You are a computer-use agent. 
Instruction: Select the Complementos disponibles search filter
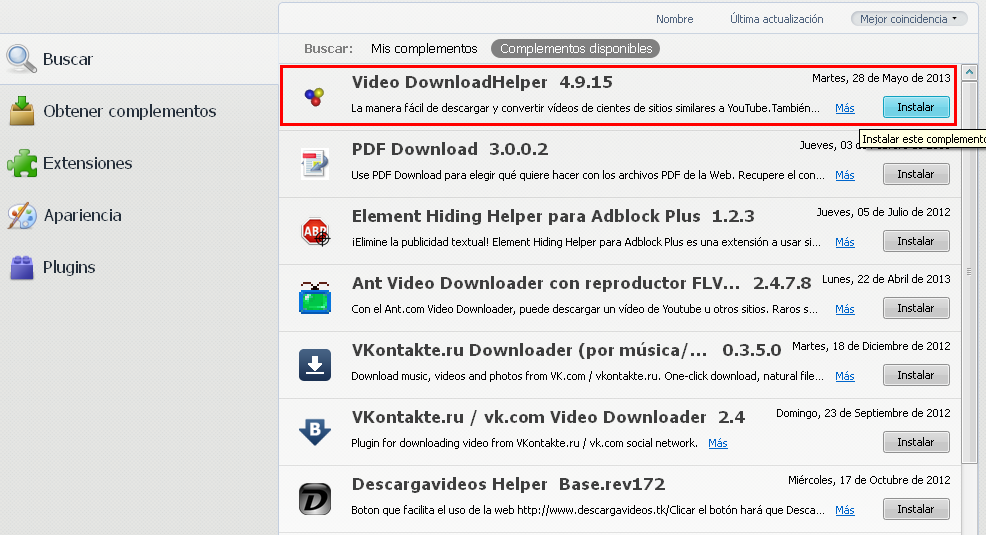coord(575,48)
